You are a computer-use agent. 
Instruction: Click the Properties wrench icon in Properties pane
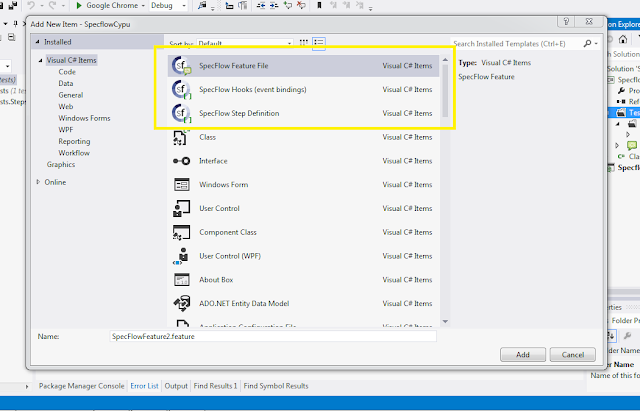(x=627, y=335)
